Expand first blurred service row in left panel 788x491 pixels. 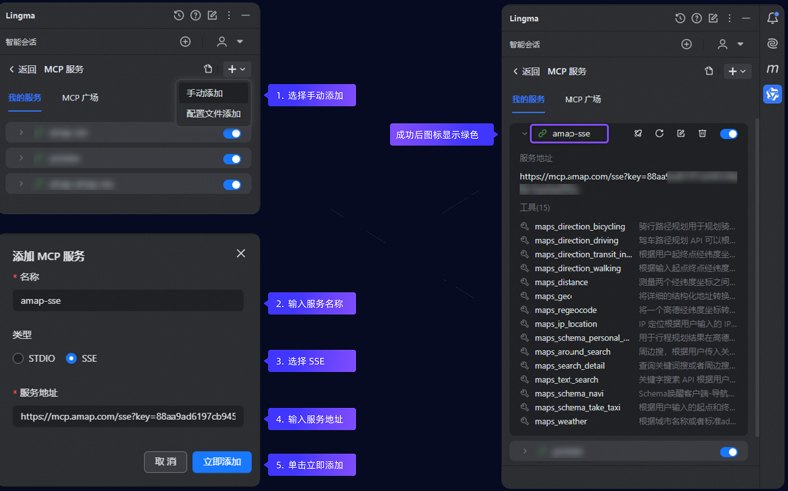point(21,132)
